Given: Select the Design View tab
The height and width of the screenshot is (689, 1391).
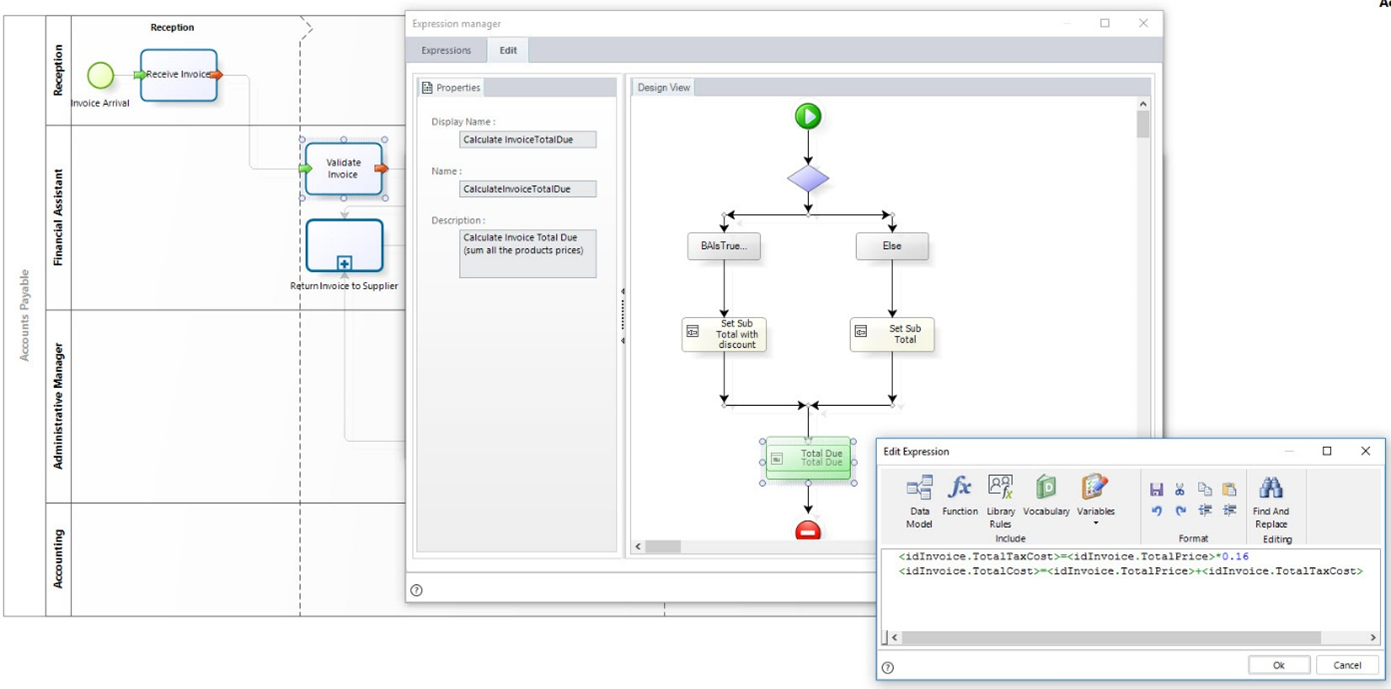Looking at the screenshot, I should [664, 88].
